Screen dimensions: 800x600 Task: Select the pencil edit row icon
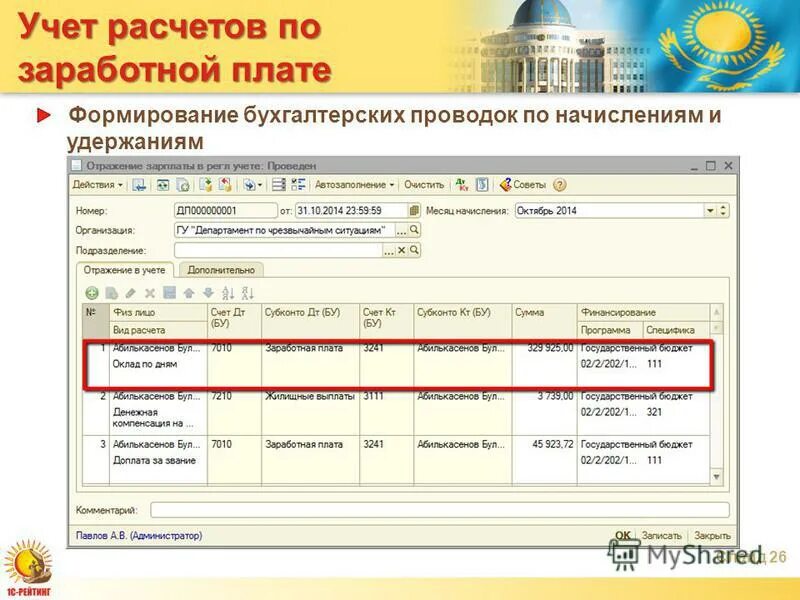click(x=130, y=291)
